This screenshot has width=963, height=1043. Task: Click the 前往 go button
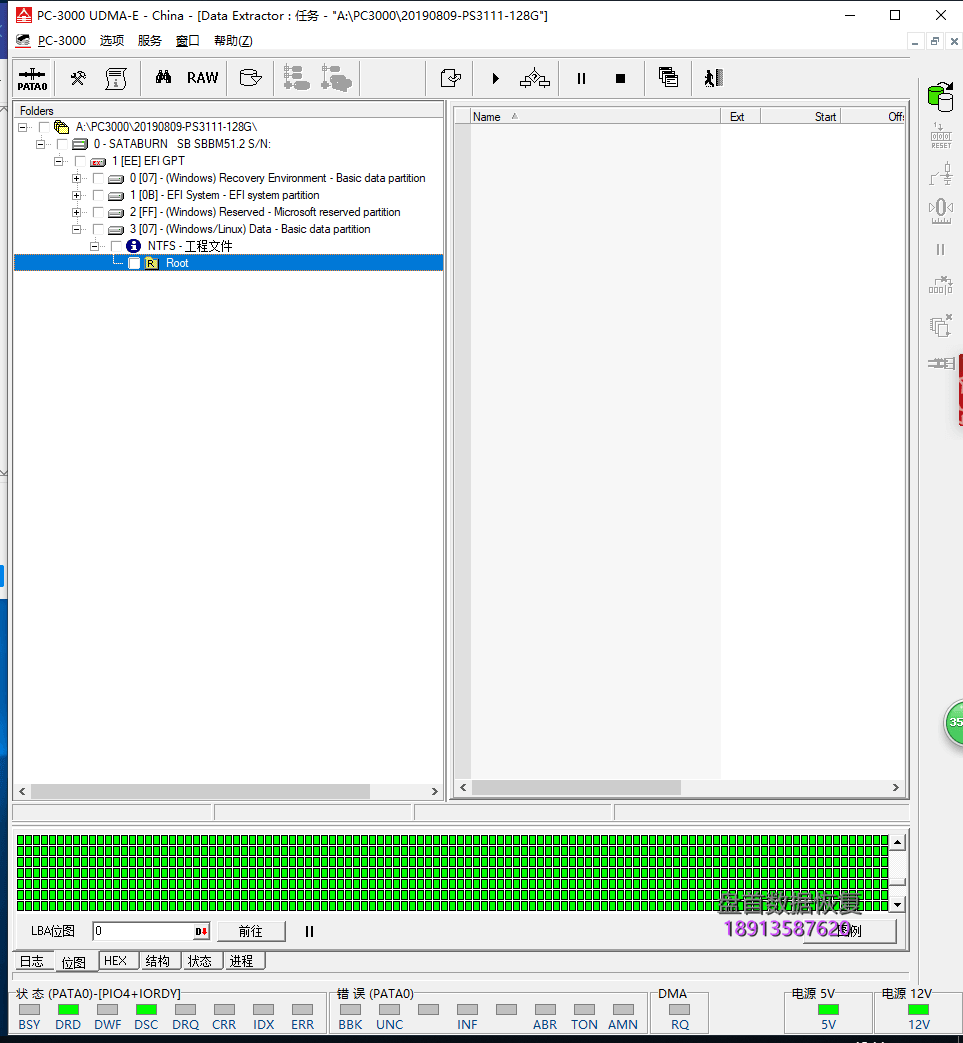251,931
